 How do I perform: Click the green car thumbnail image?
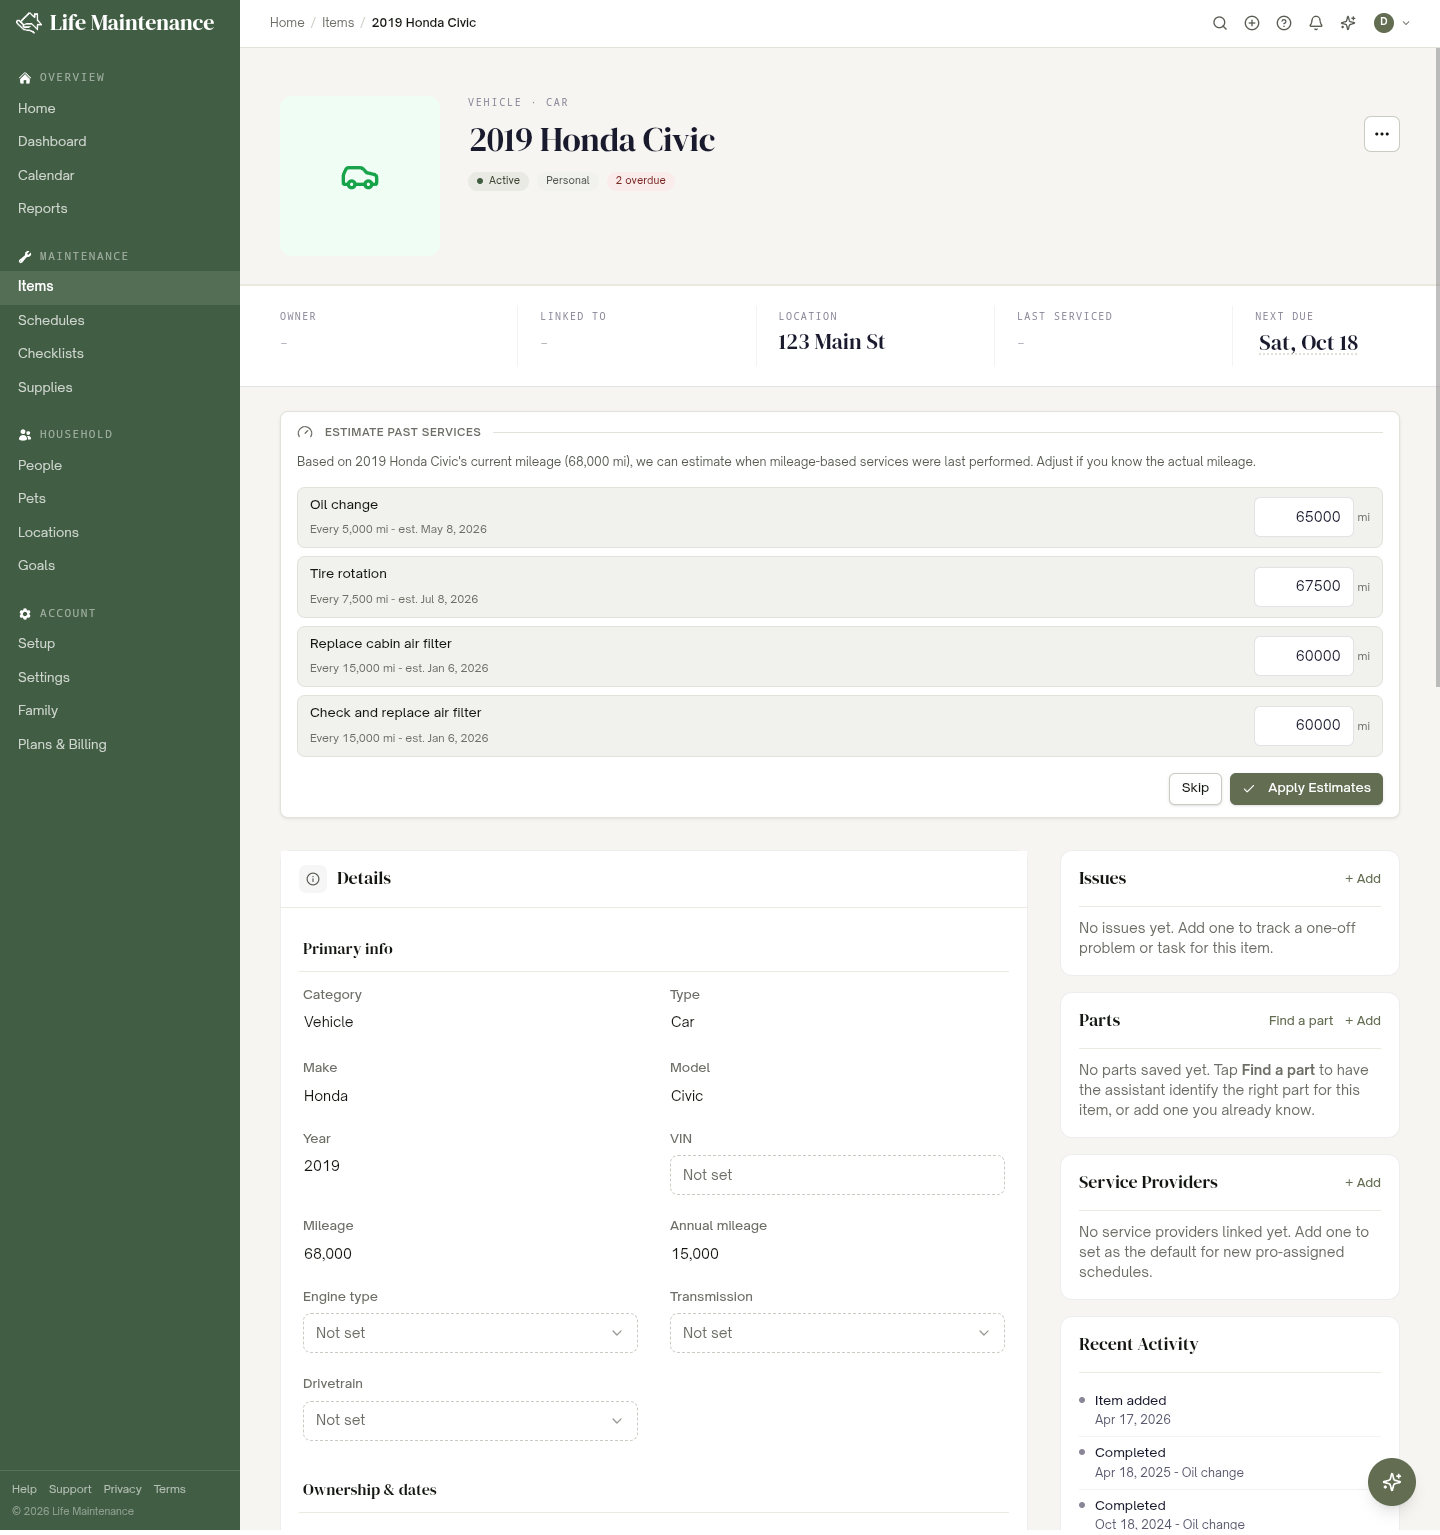tap(360, 176)
